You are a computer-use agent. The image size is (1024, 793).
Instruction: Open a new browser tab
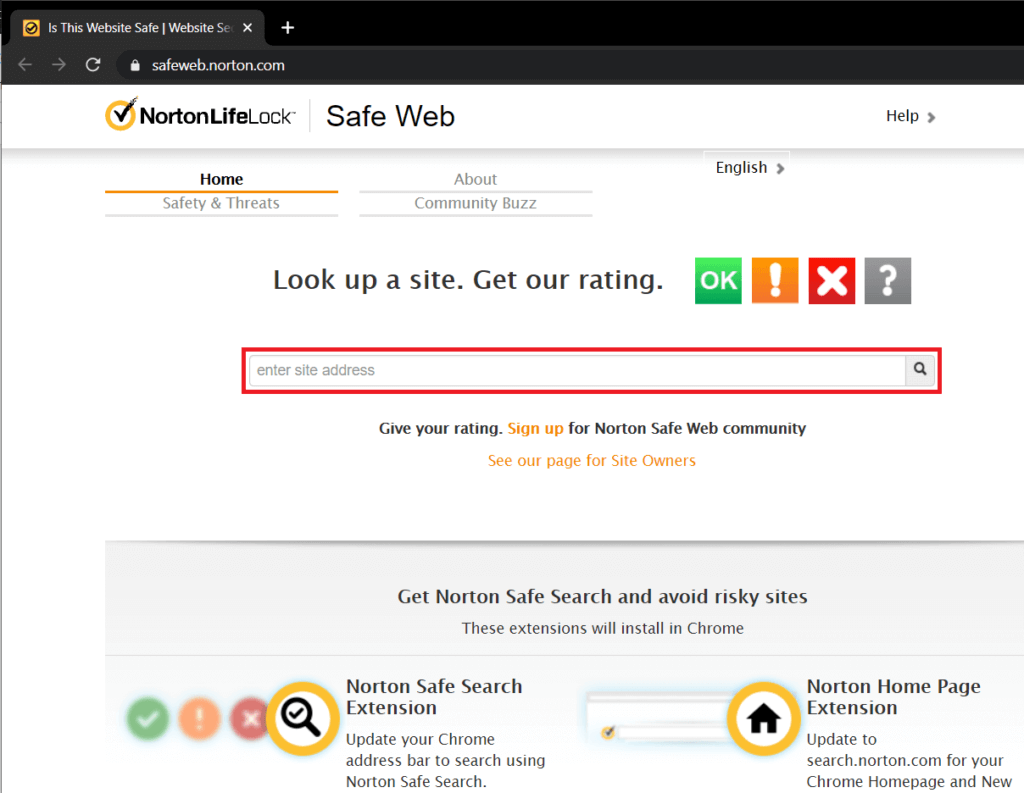(287, 27)
